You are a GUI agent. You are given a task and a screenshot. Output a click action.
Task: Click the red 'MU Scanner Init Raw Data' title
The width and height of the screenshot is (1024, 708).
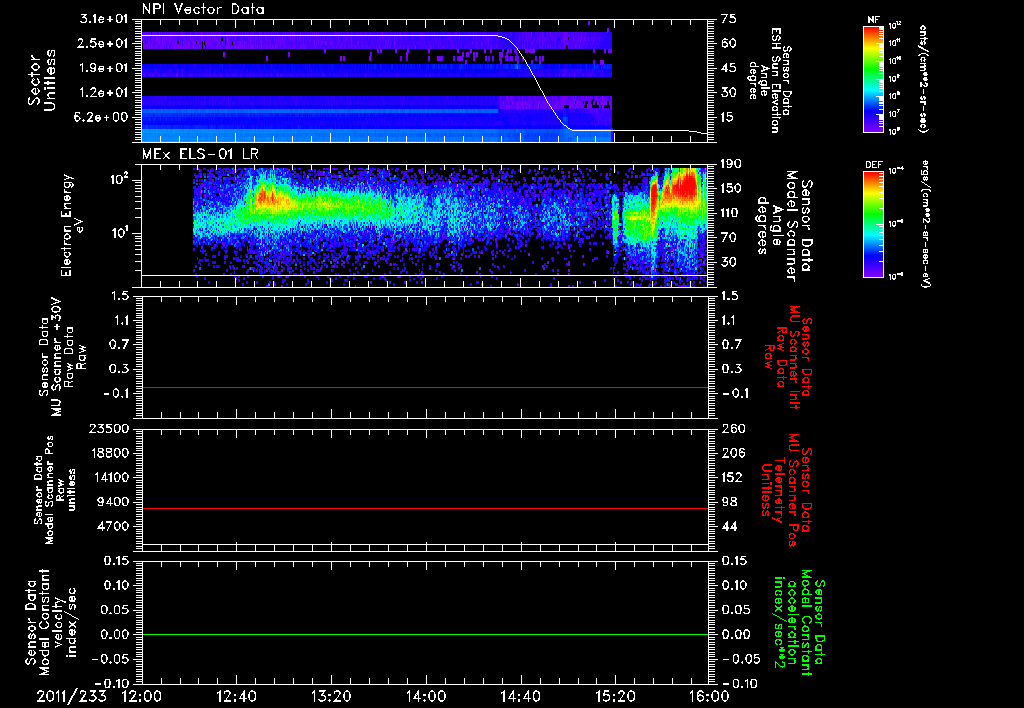point(786,357)
